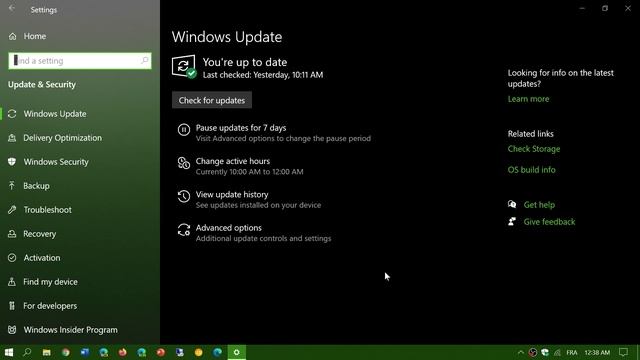The width and height of the screenshot is (640, 360).
Task: Click the Give feedback link
Action: [549, 222]
